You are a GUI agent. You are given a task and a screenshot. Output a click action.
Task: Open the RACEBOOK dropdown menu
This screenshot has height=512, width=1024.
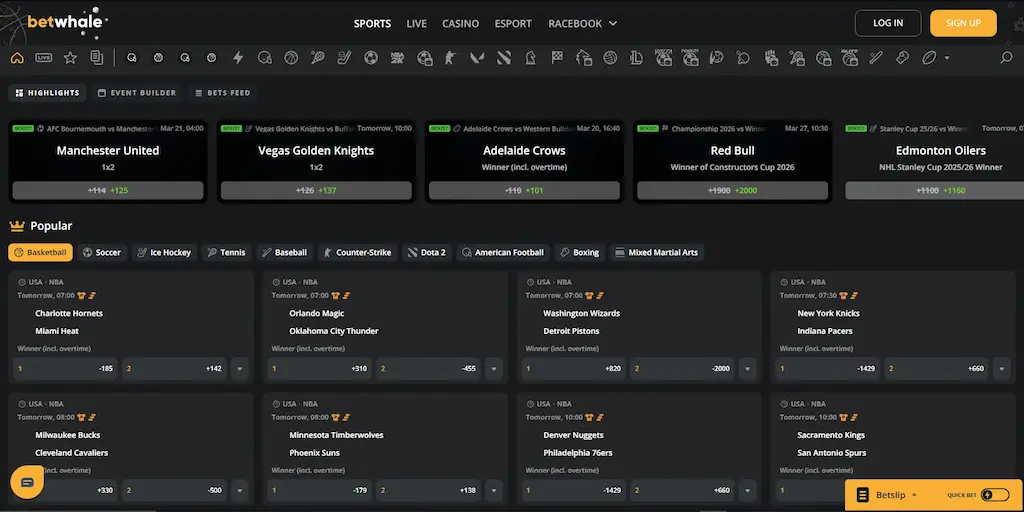[583, 24]
